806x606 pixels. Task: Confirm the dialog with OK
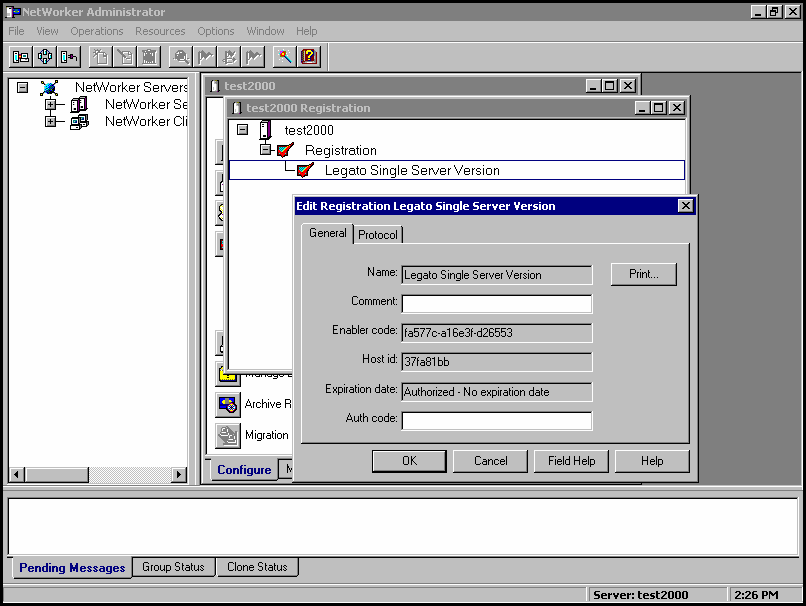(x=409, y=461)
